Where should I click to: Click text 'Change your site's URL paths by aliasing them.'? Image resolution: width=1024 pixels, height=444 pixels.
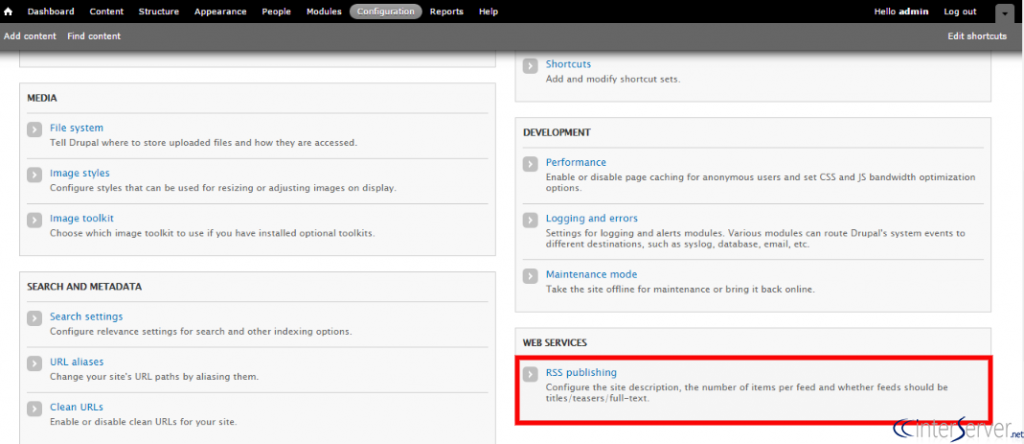click(x=154, y=376)
